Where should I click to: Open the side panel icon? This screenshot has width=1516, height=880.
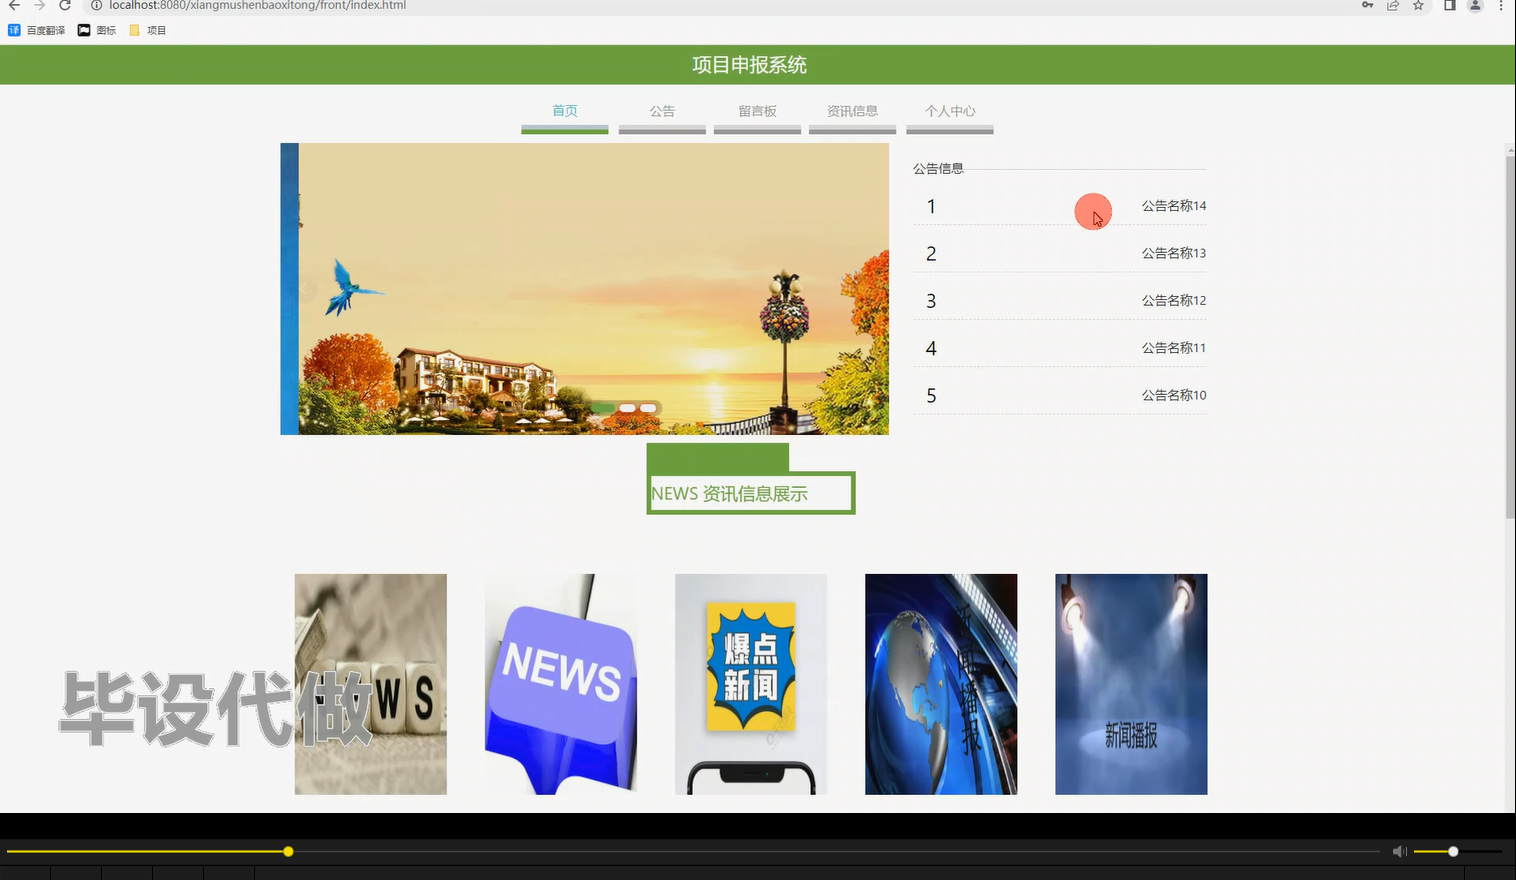tap(1448, 6)
